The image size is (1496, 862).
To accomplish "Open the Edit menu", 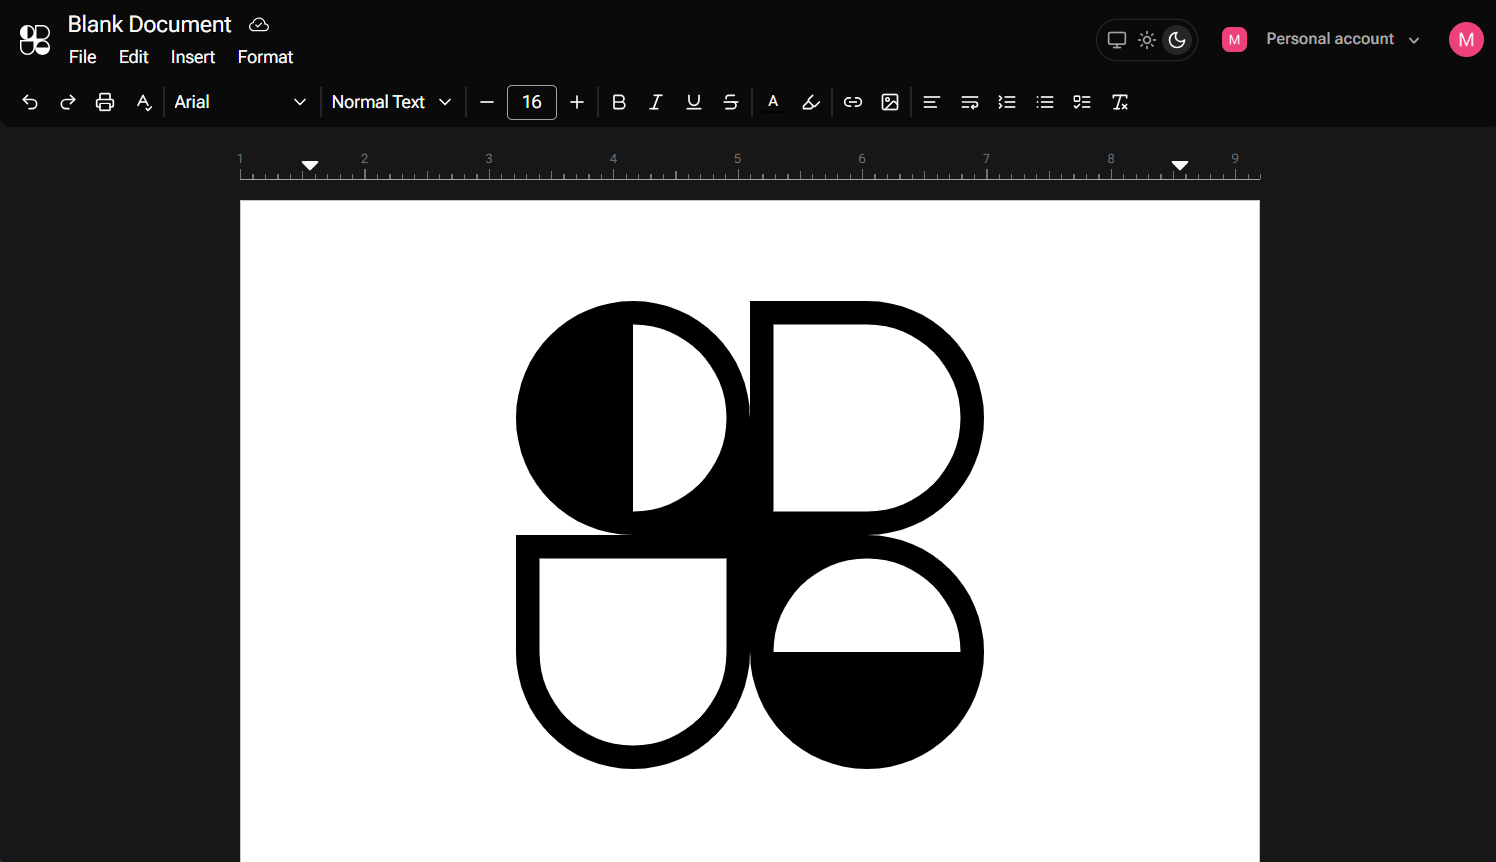I will [134, 57].
